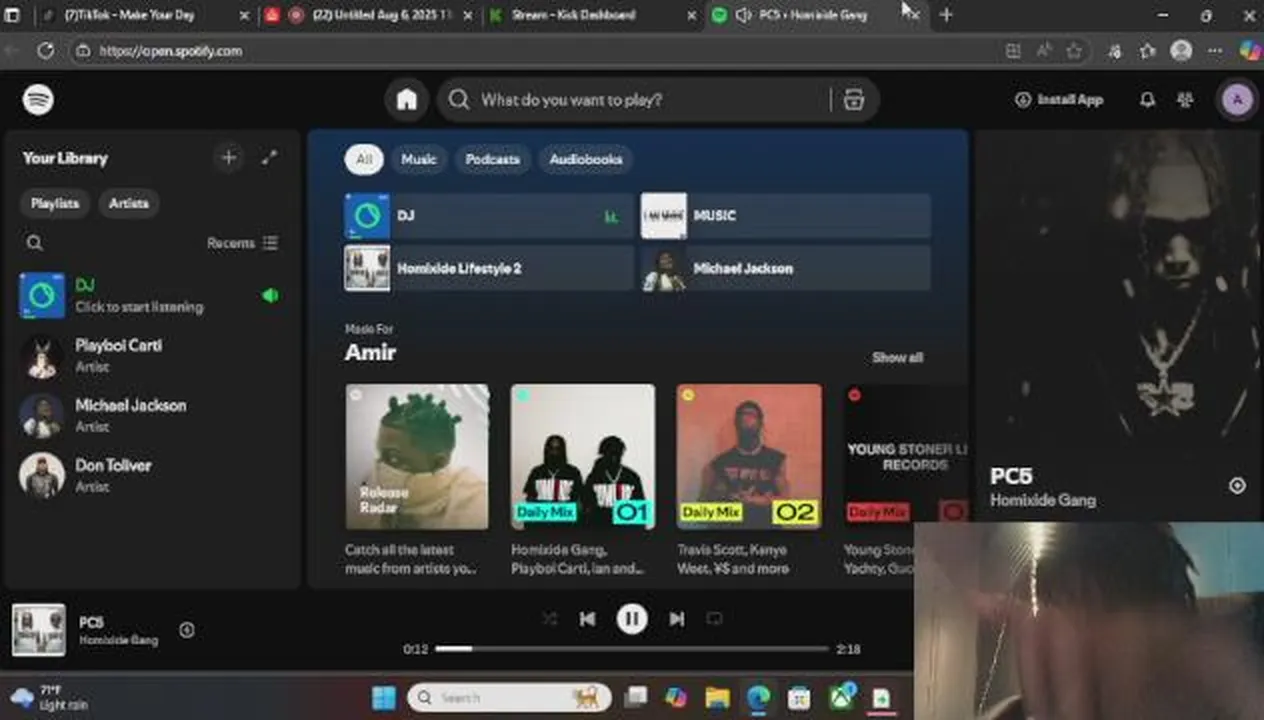This screenshot has width=1264, height=720.
Task: Switch to TikTok browser tab
Action: [x=143, y=15]
